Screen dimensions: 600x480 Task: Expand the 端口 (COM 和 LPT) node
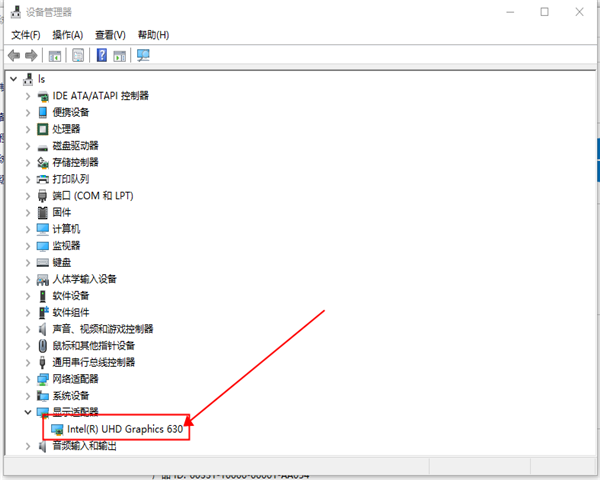pos(27,196)
